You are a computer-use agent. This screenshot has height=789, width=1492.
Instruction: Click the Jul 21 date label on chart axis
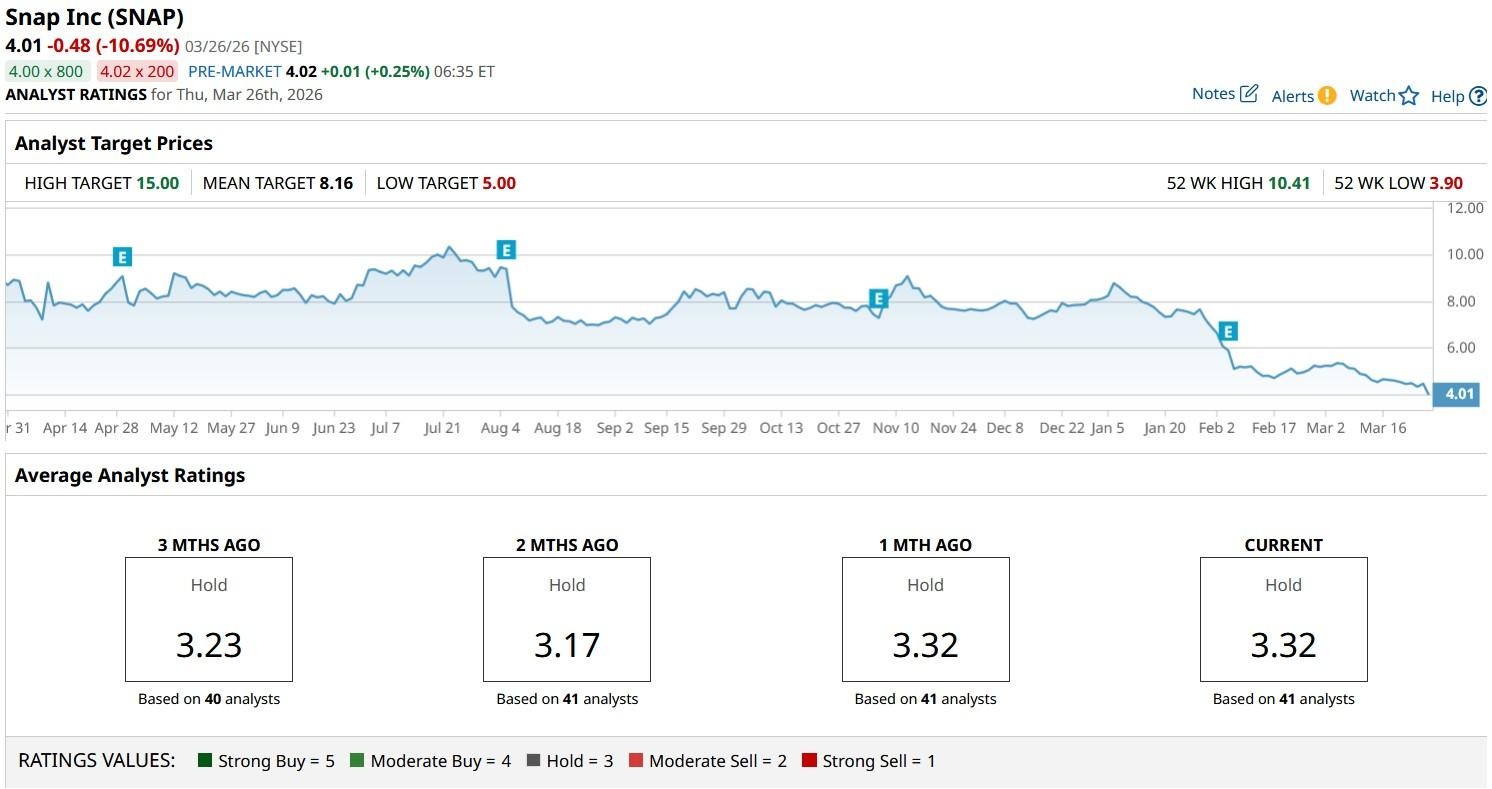442,428
